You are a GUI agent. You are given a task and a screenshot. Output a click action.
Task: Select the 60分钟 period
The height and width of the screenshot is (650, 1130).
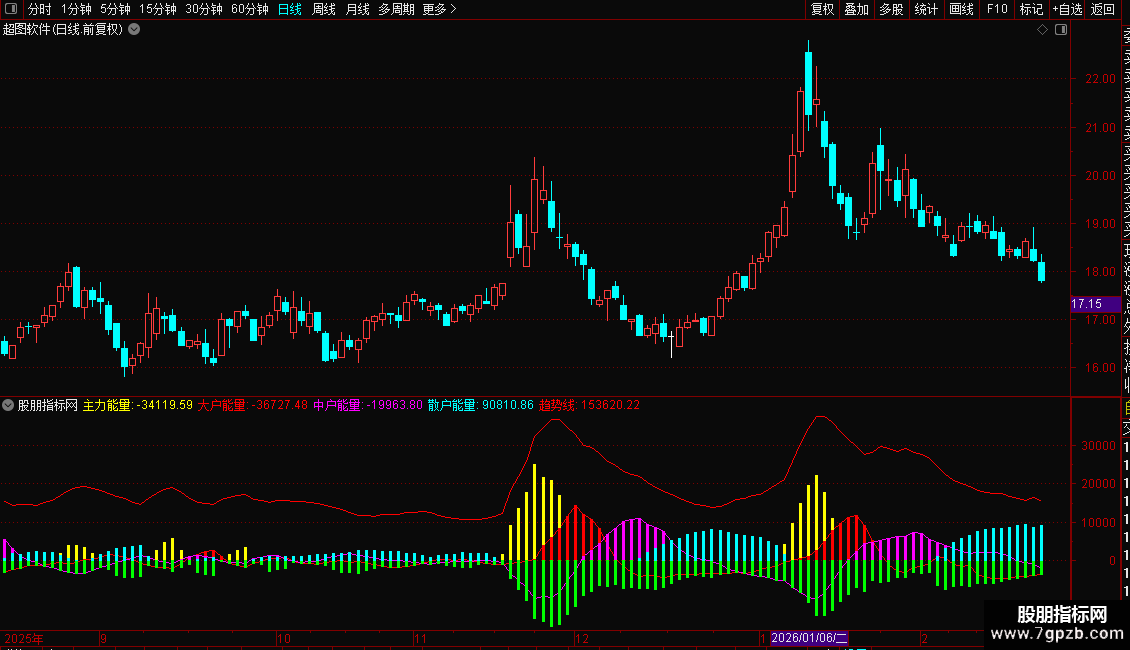pos(250,9)
